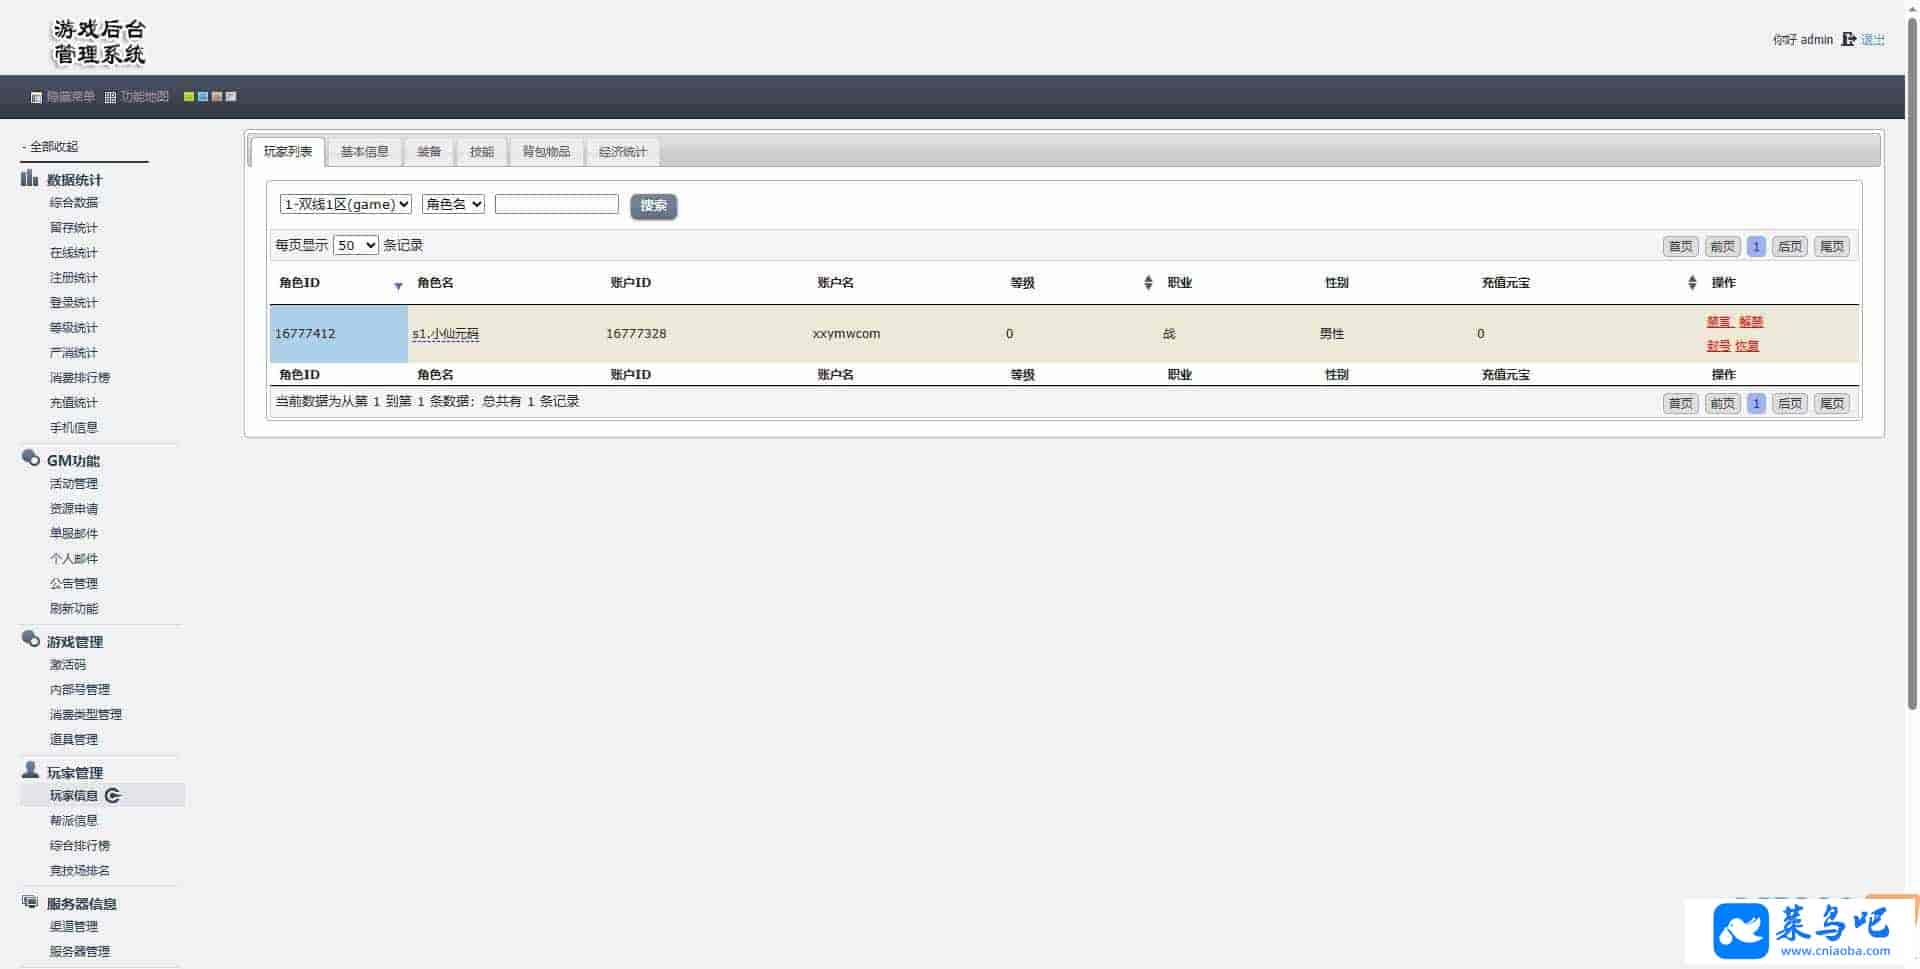This screenshot has width=1920, height=969.
Task: Select the account name cell xxymwcom
Action: (847, 334)
